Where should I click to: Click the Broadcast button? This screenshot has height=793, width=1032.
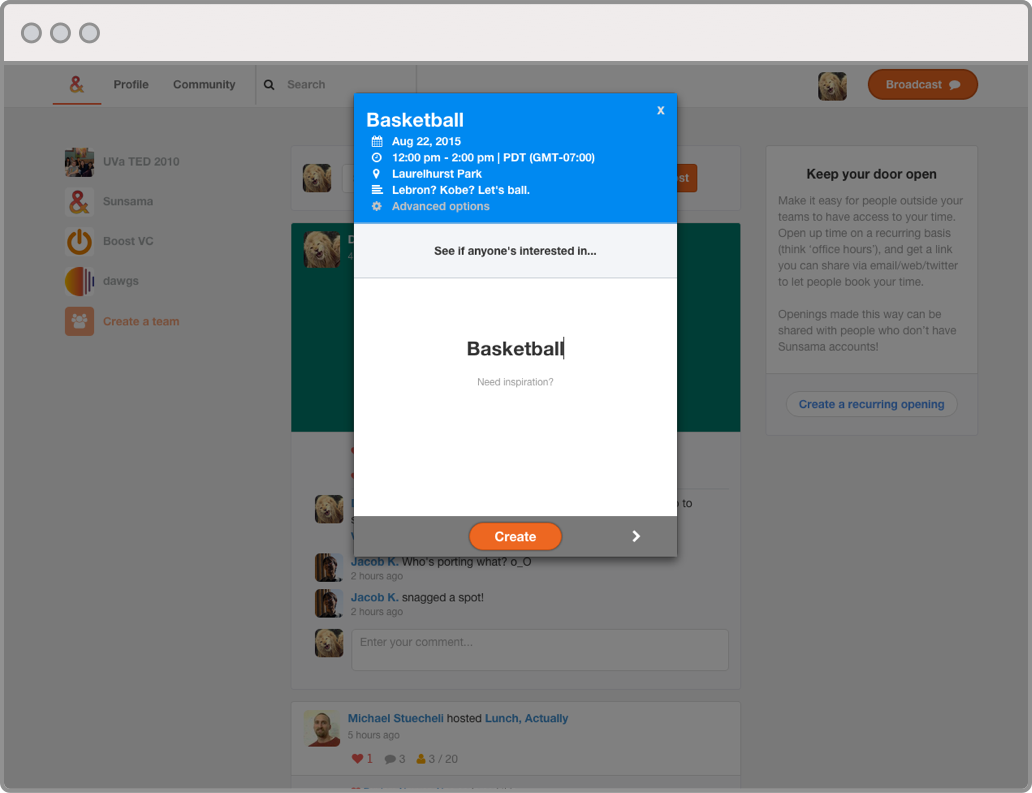tap(922, 85)
